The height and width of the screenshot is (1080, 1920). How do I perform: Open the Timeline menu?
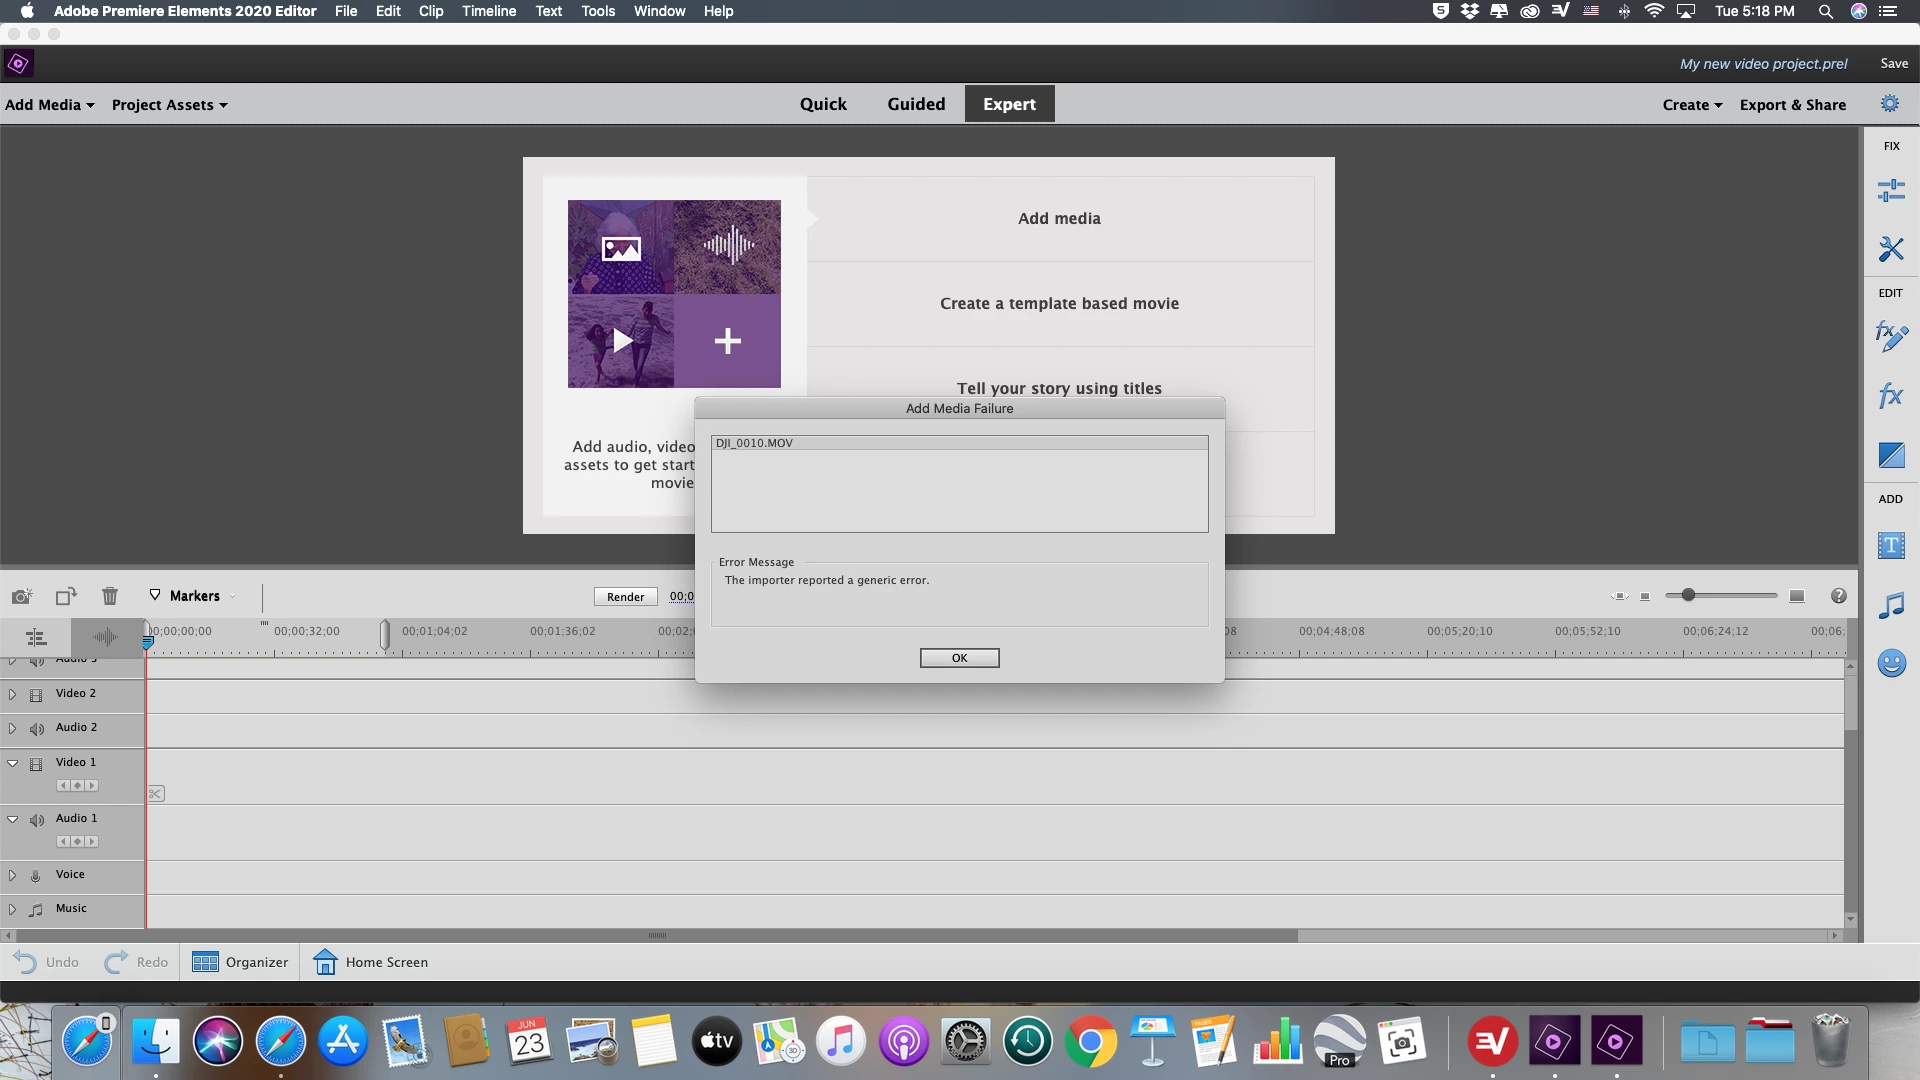point(488,11)
